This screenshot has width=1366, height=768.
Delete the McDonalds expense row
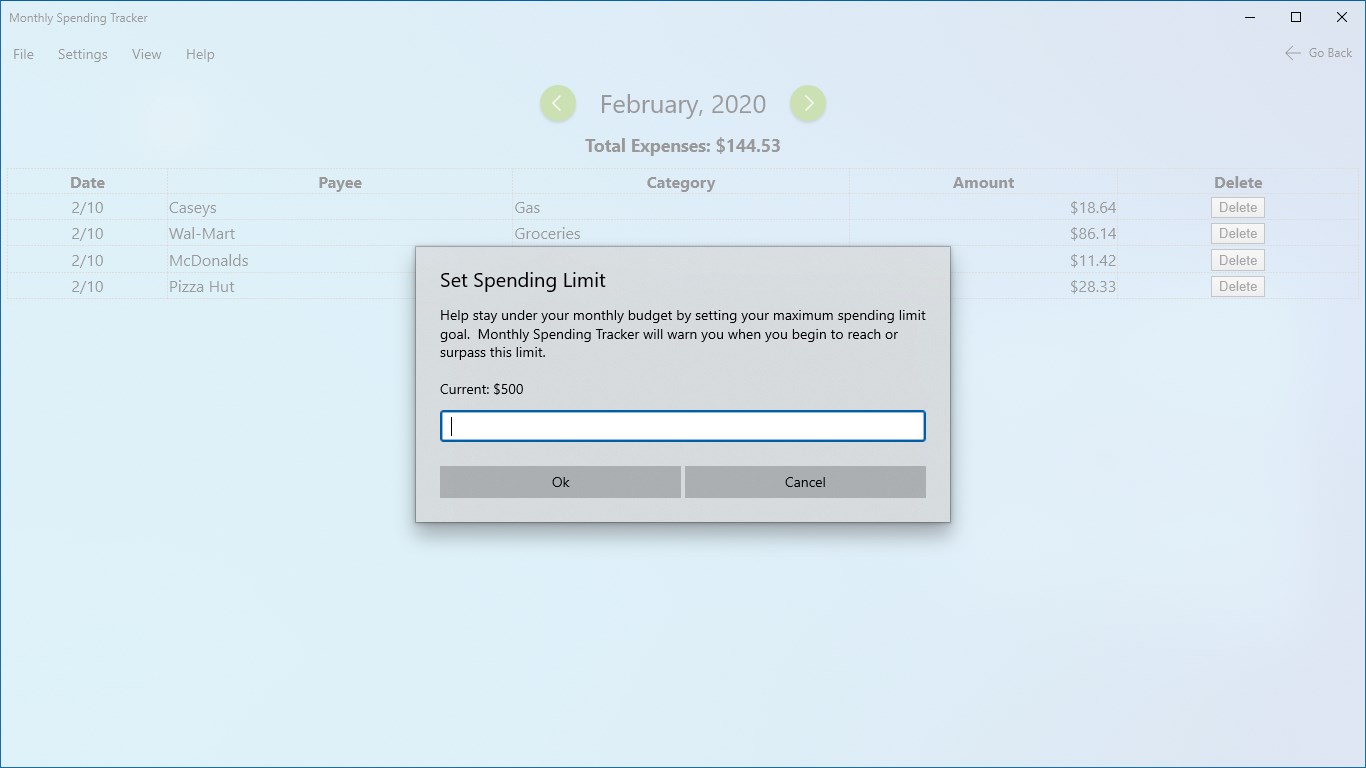1238,260
